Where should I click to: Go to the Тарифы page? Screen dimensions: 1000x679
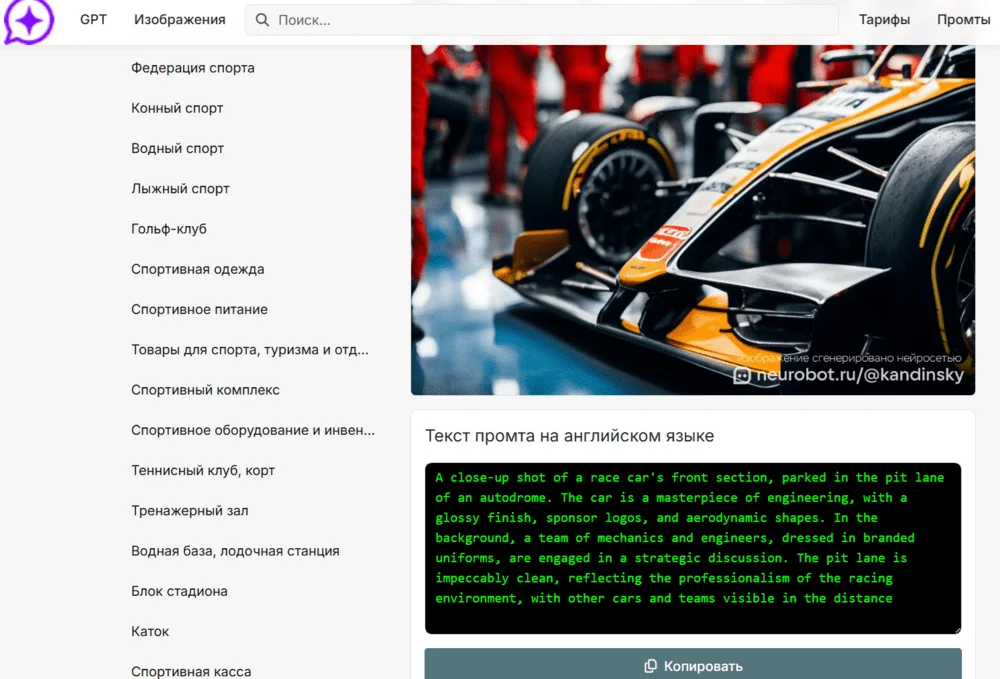pos(884,20)
